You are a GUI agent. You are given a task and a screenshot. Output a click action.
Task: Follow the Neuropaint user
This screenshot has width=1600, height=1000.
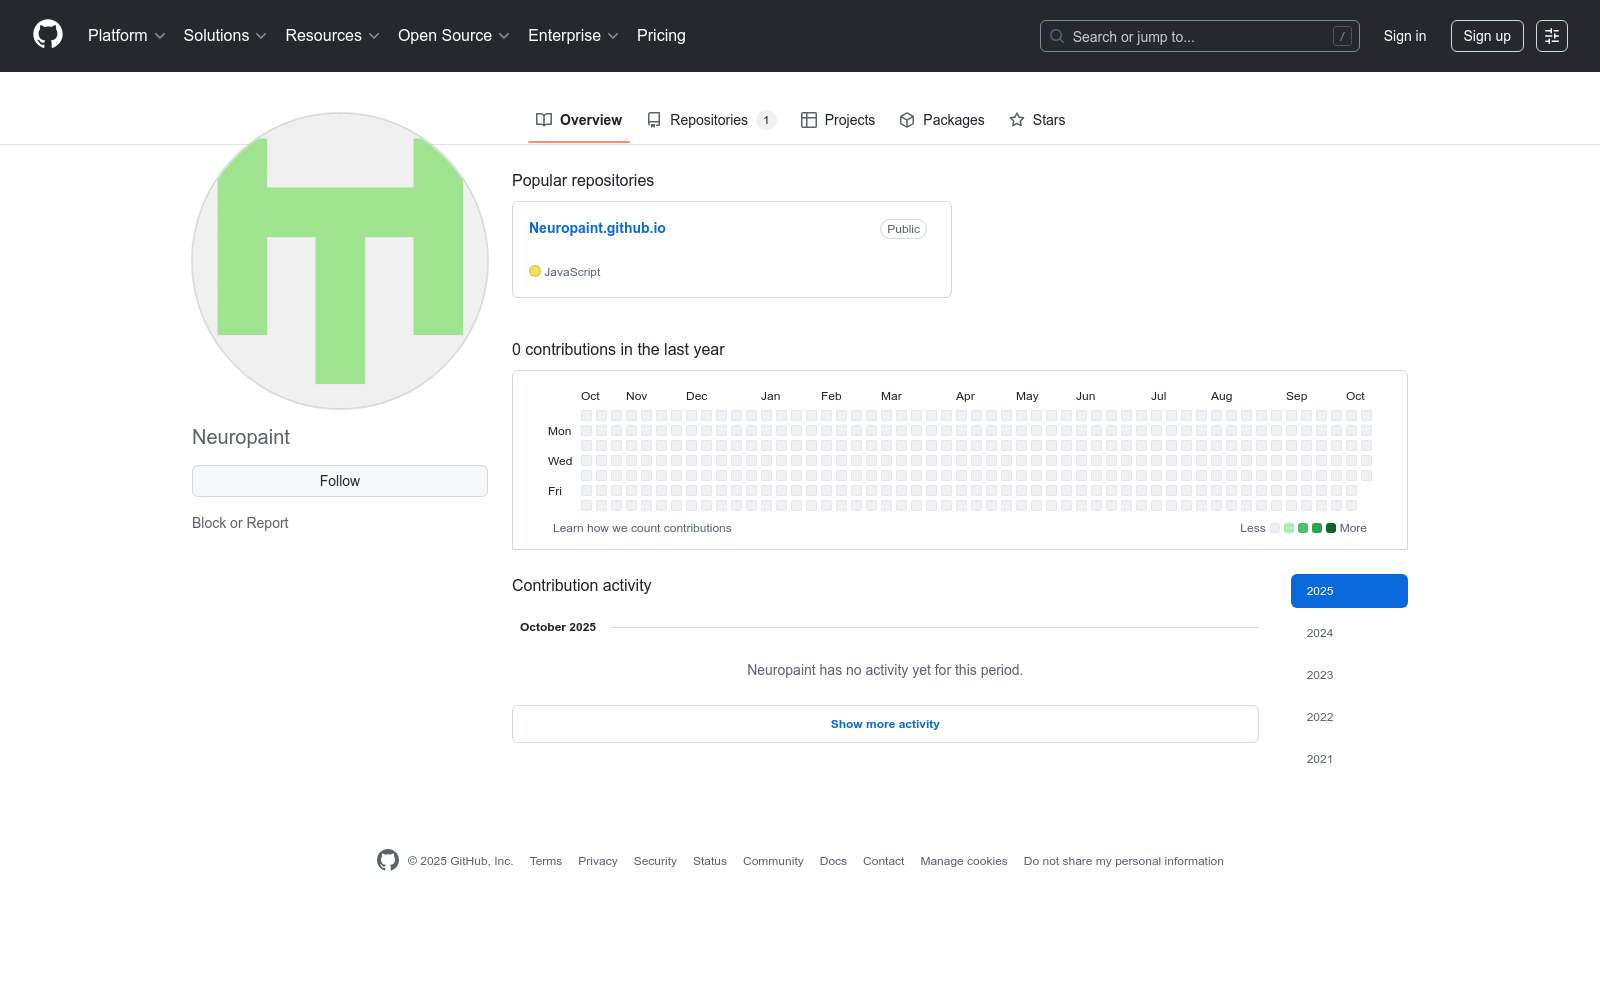340,481
